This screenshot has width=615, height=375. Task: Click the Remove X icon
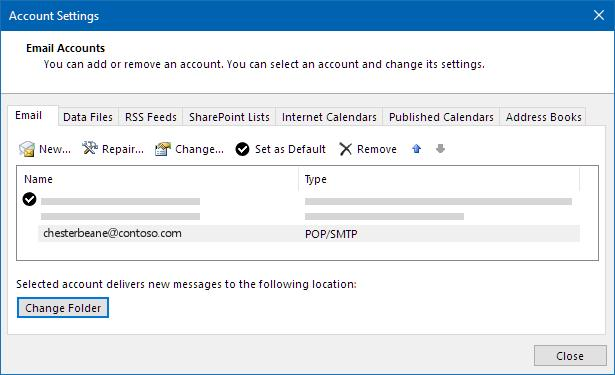click(x=346, y=149)
